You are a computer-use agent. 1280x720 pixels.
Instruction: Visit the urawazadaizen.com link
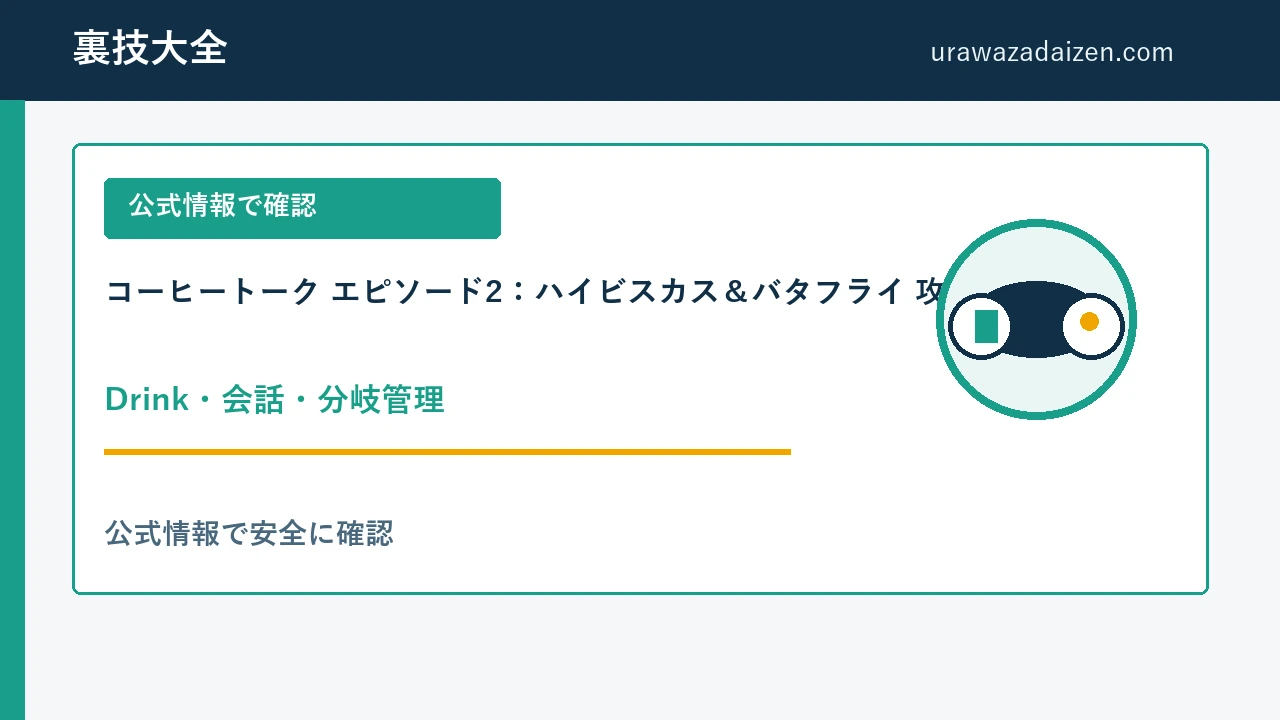coord(1052,52)
